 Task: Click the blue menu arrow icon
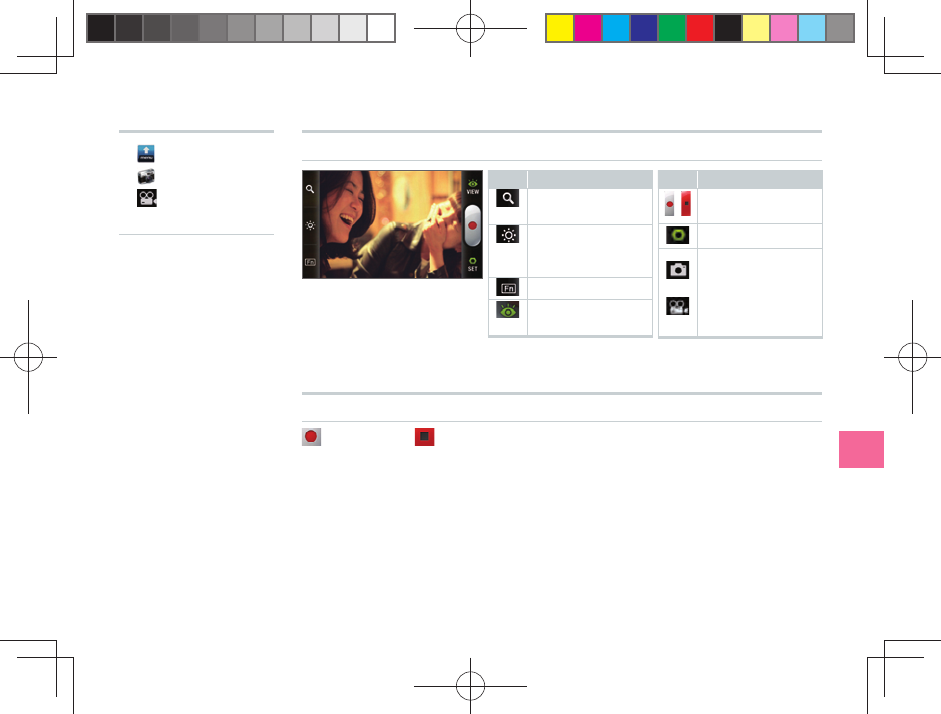click(x=146, y=154)
